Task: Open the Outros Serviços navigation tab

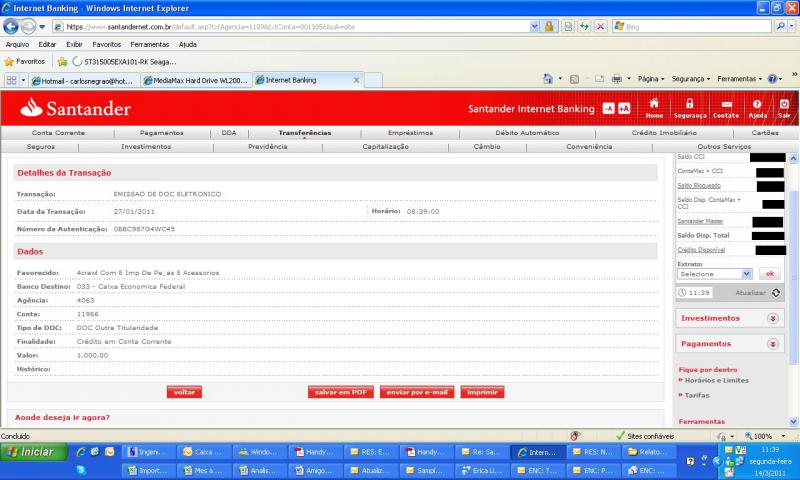Action: [x=724, y=146]
